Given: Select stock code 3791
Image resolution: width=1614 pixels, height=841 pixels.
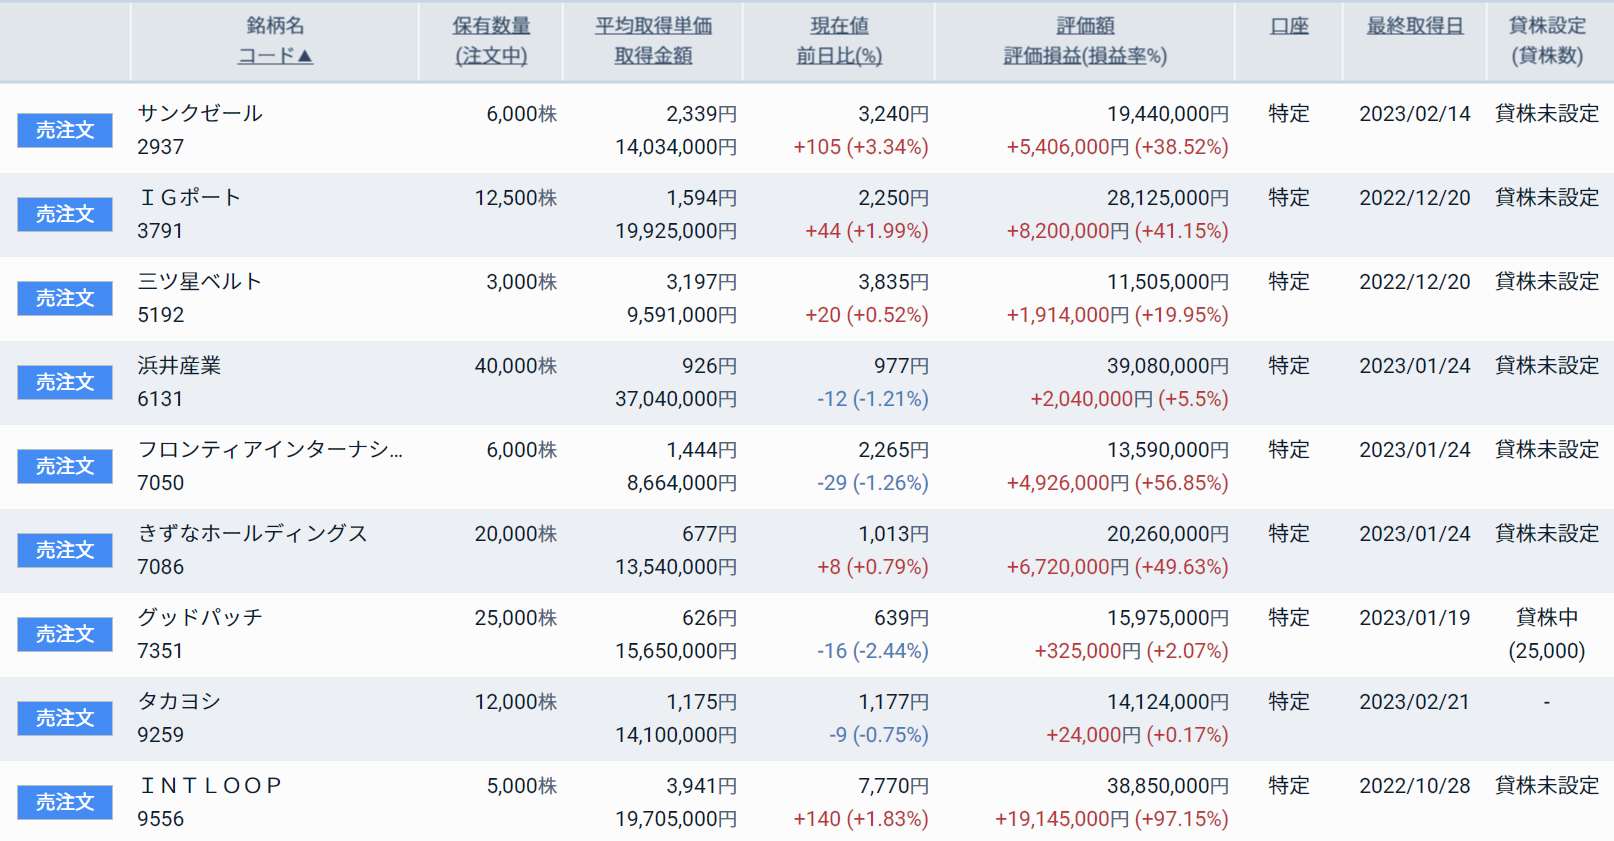Looking at the screenshot, I should click(x=161, y=231).
